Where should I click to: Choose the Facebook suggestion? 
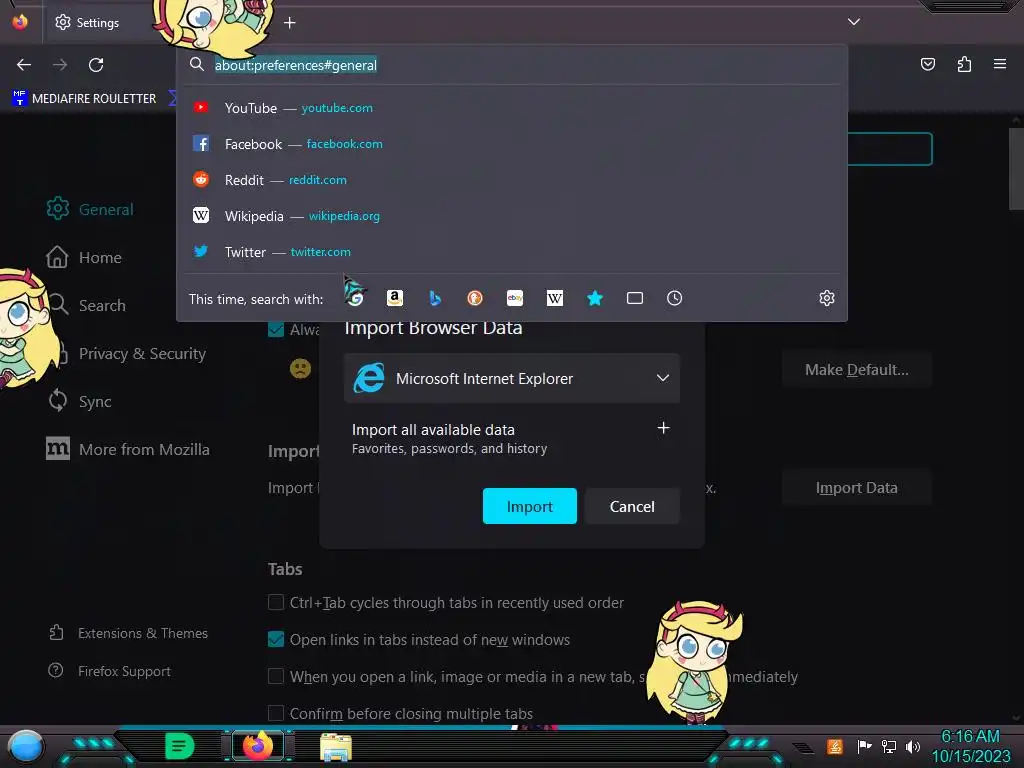click(513, 144)
